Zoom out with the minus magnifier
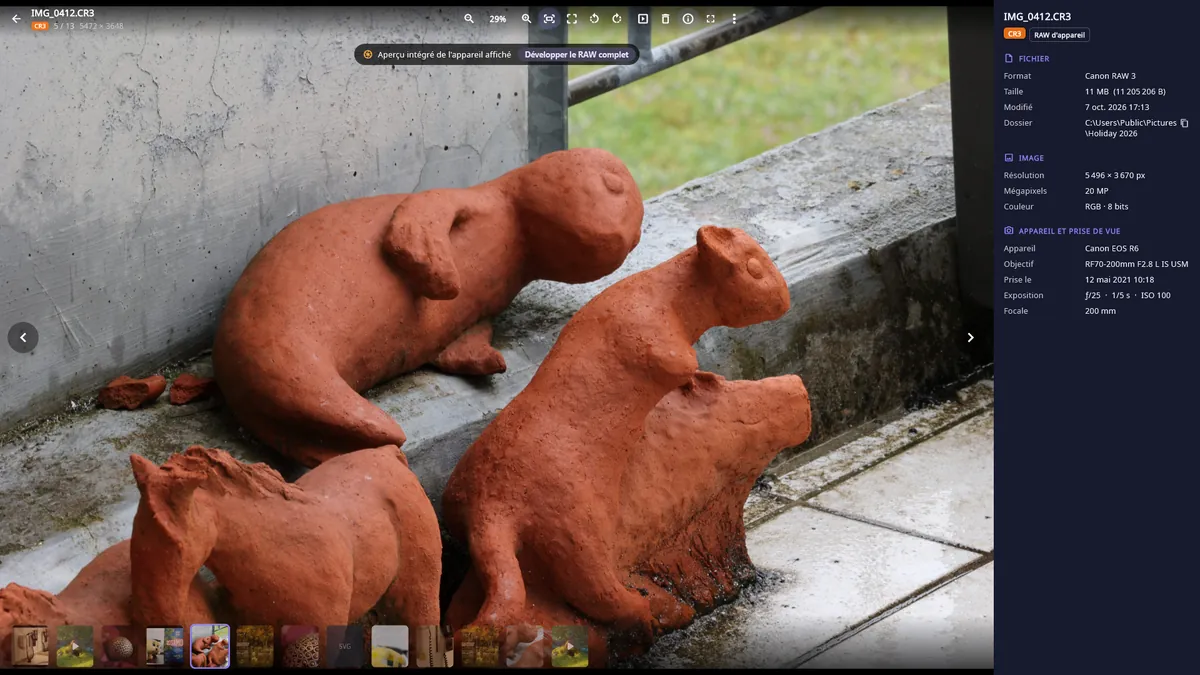This screenshot has width=1200, height=675. [x=469, y=19]
